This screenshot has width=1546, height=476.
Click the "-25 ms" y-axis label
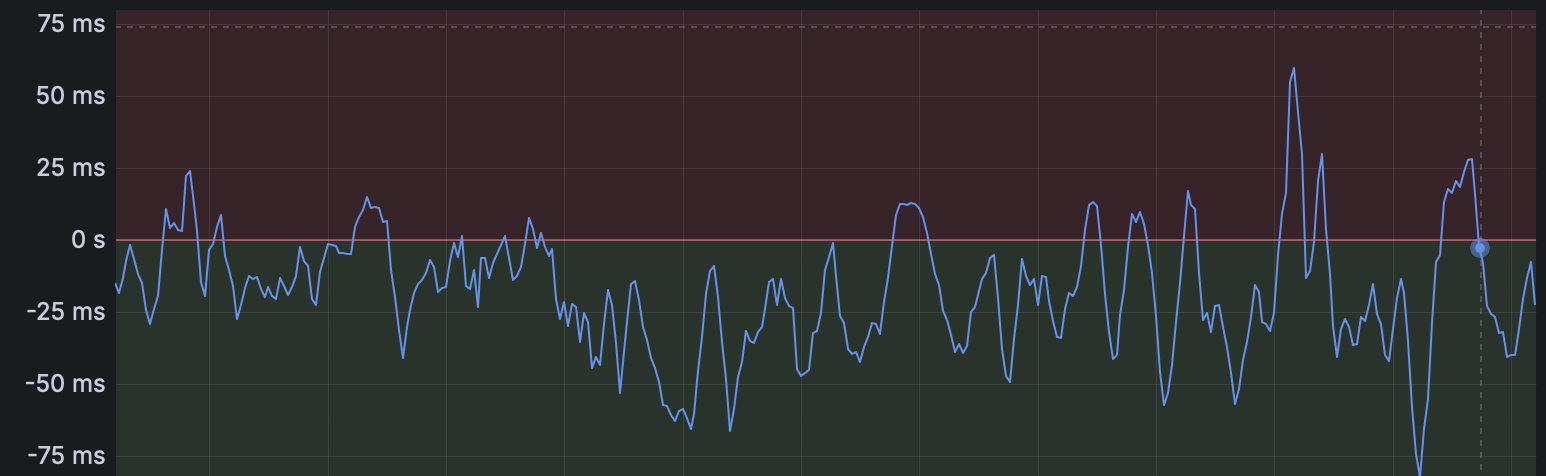click(66, 312)
